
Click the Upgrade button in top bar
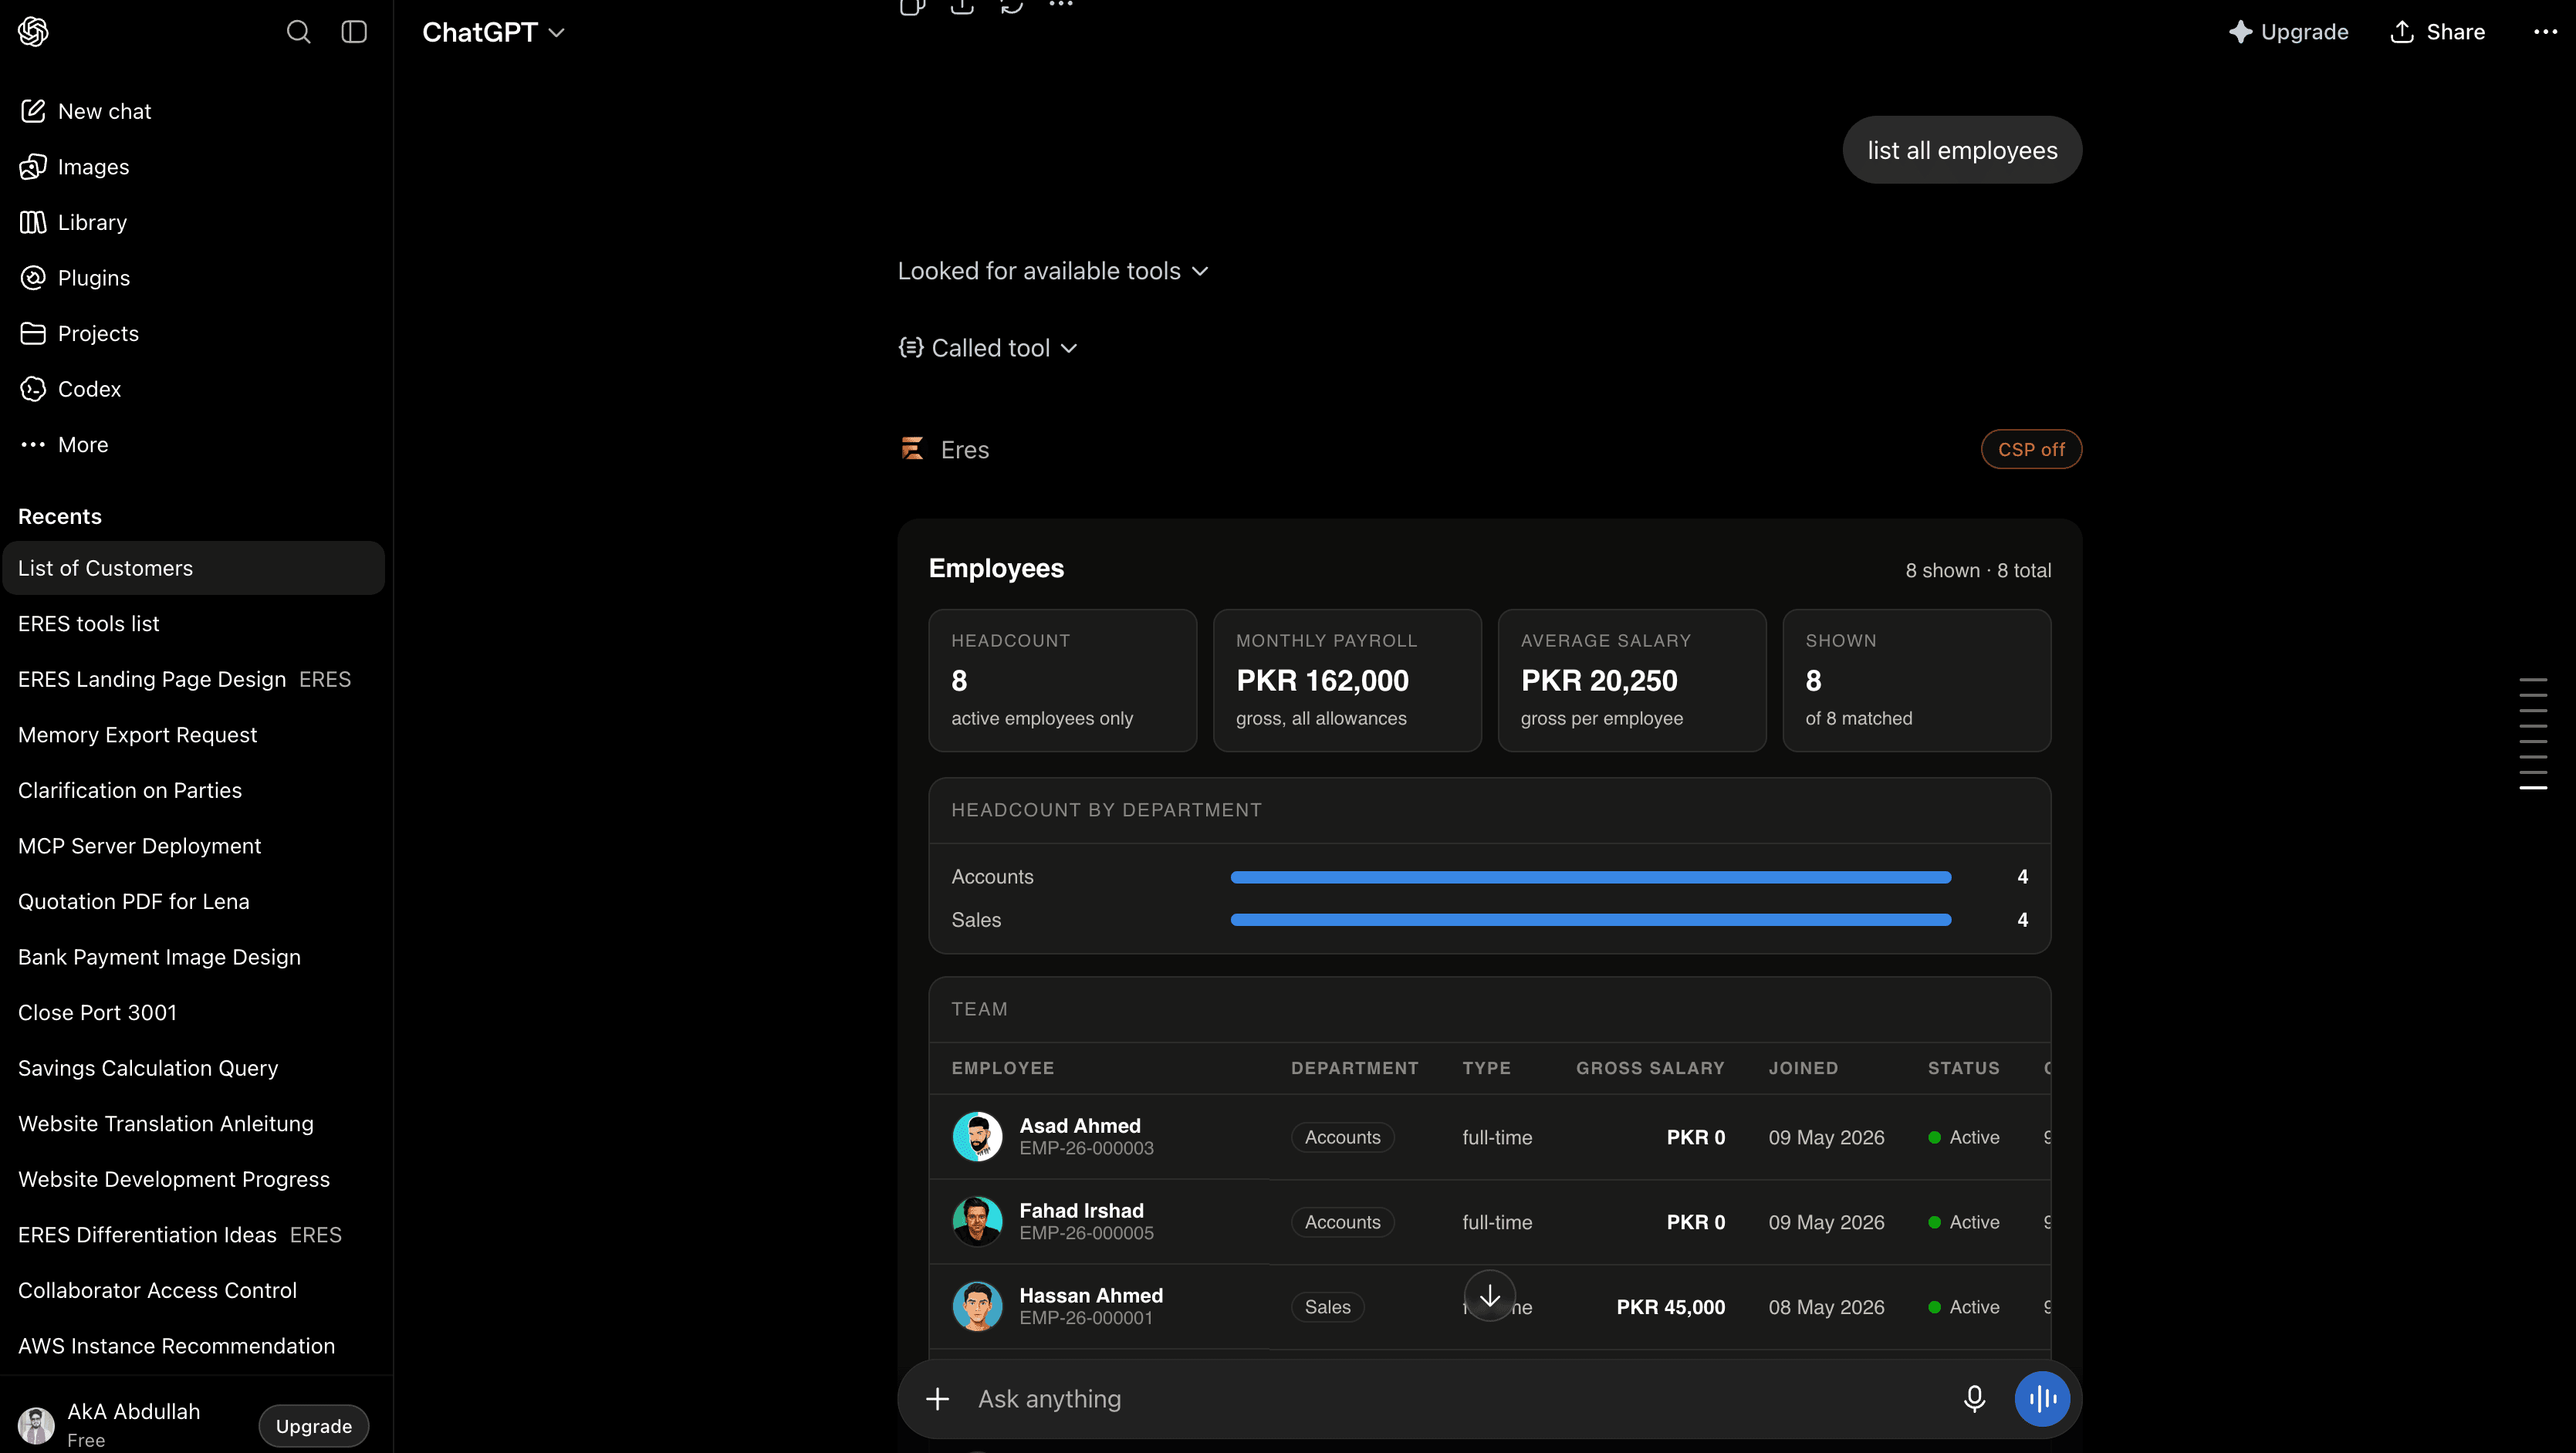pyautogui.click(x=2288, y=32)
